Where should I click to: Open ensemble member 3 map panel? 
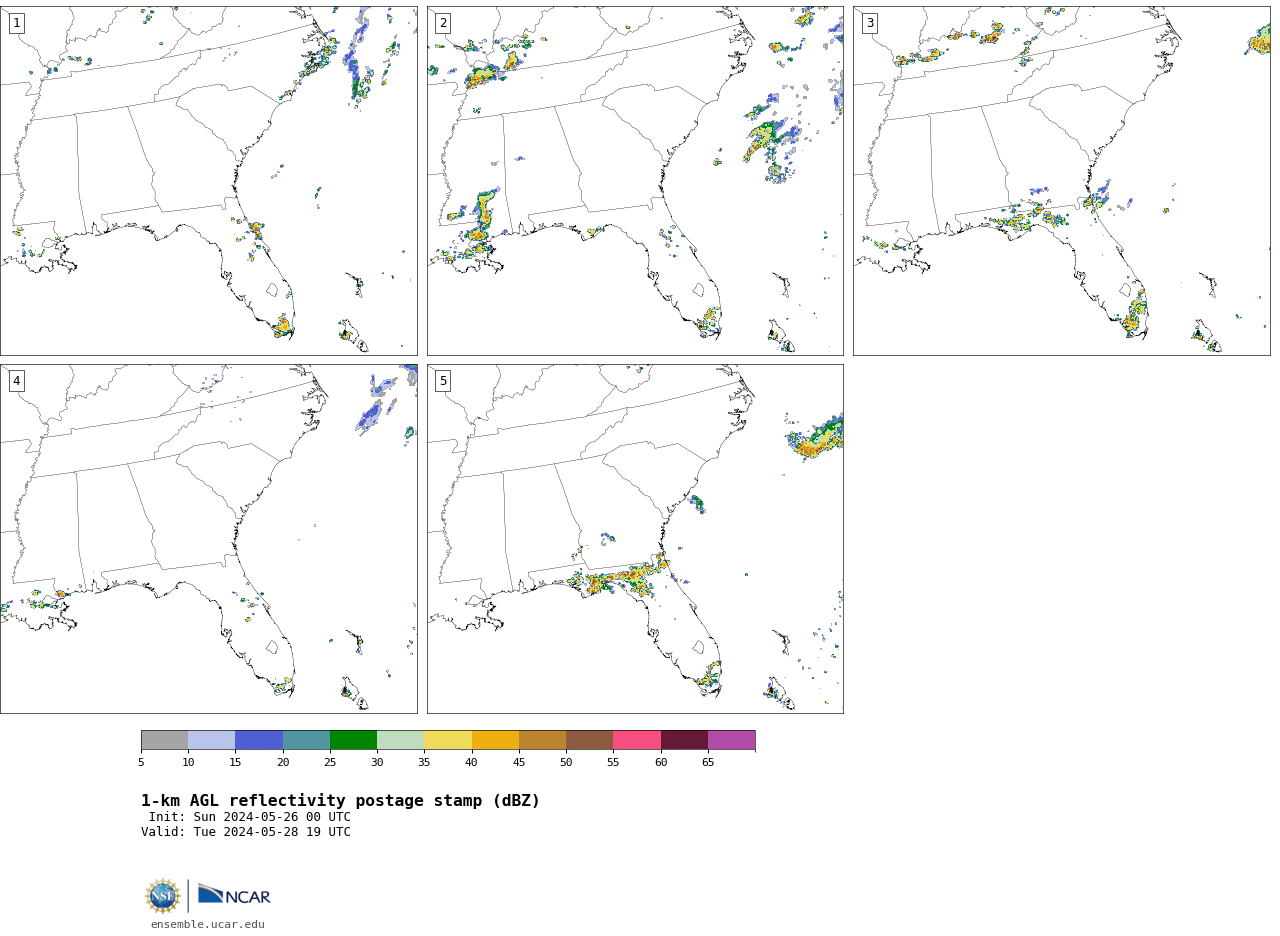[1061, 180]
